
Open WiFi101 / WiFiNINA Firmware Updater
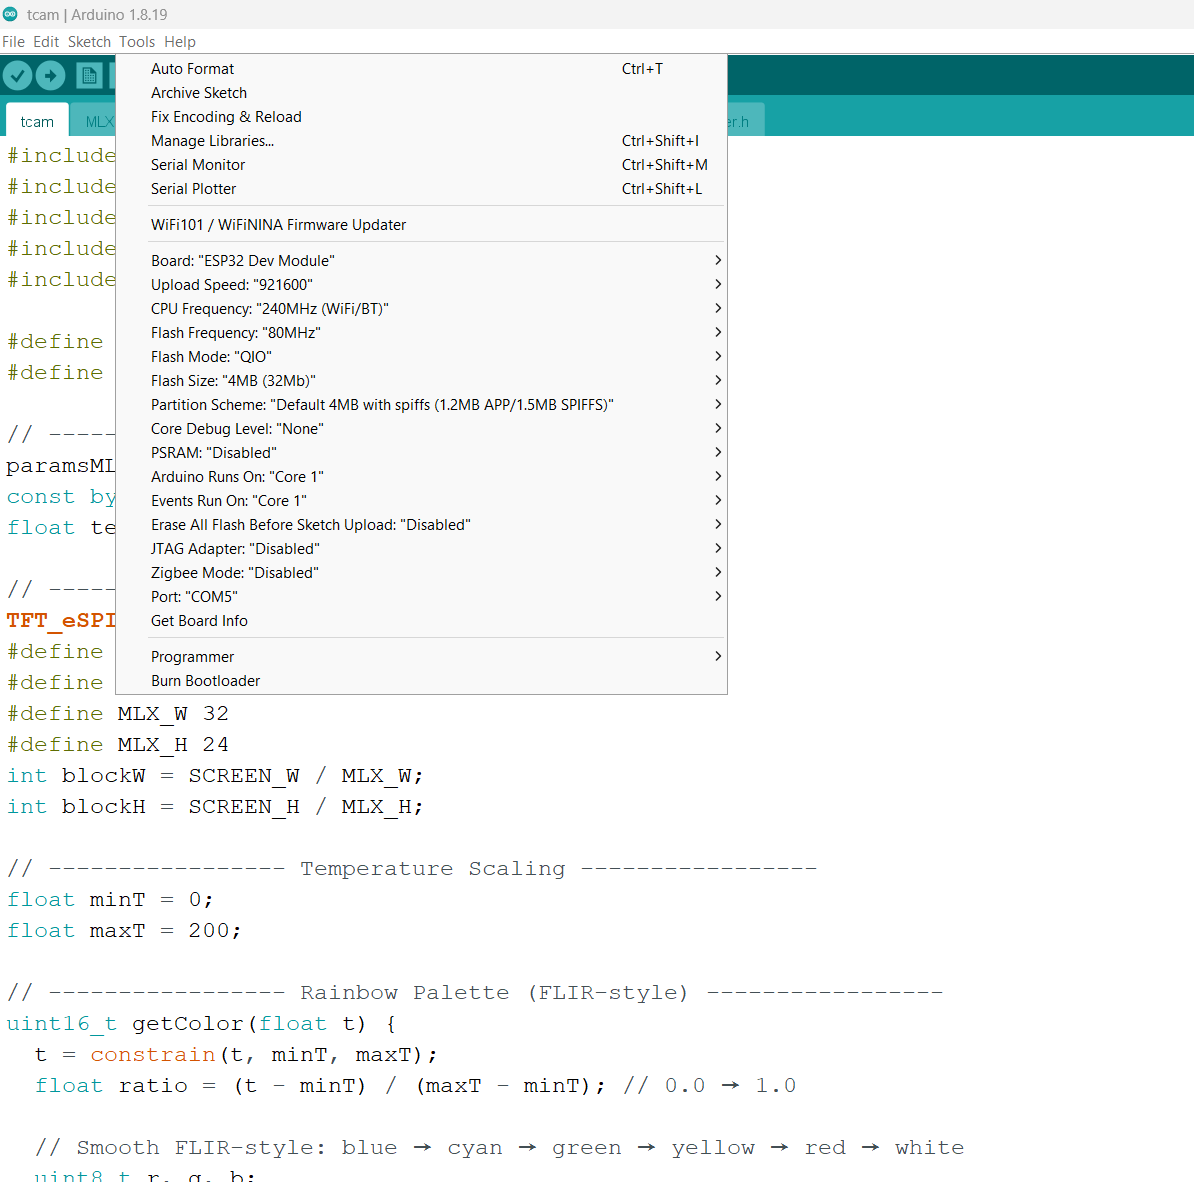click(421, 225)
